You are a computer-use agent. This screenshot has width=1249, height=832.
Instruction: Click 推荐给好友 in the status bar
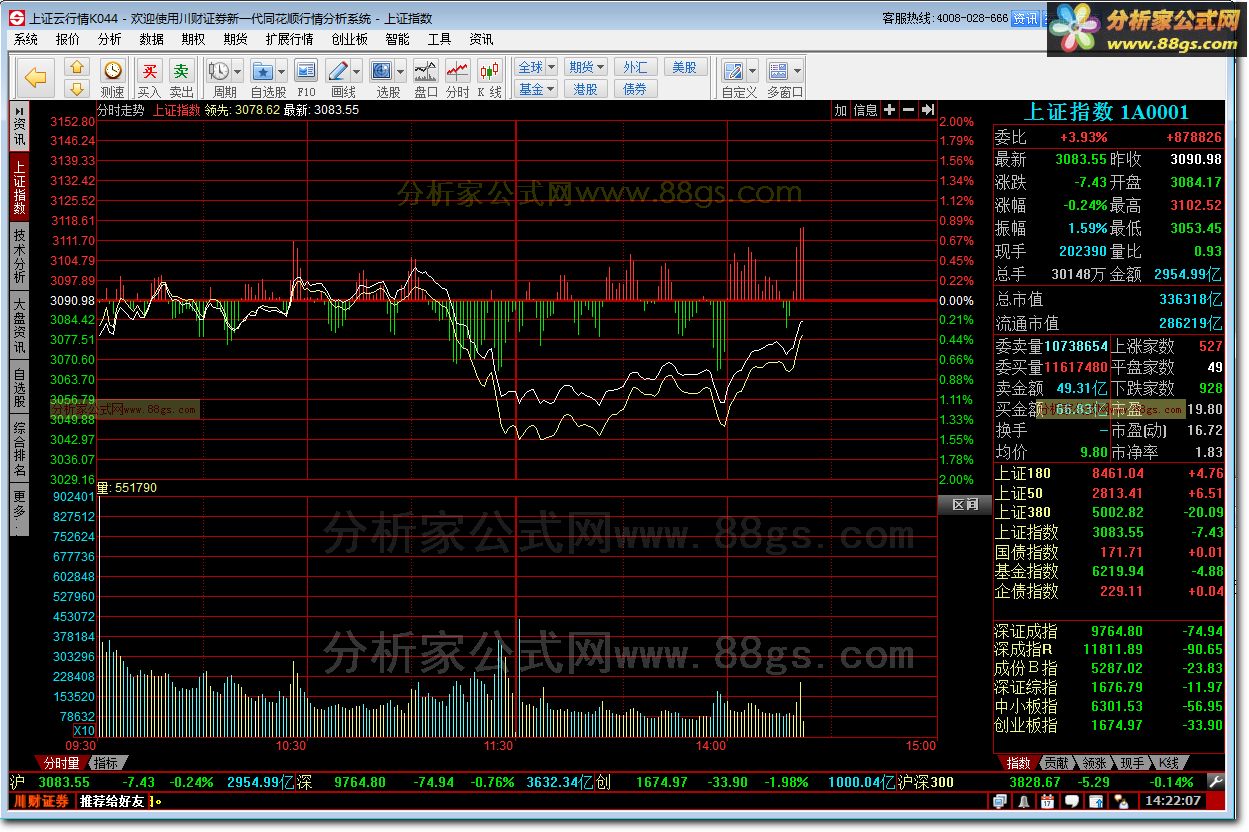[x=113, y=801]
